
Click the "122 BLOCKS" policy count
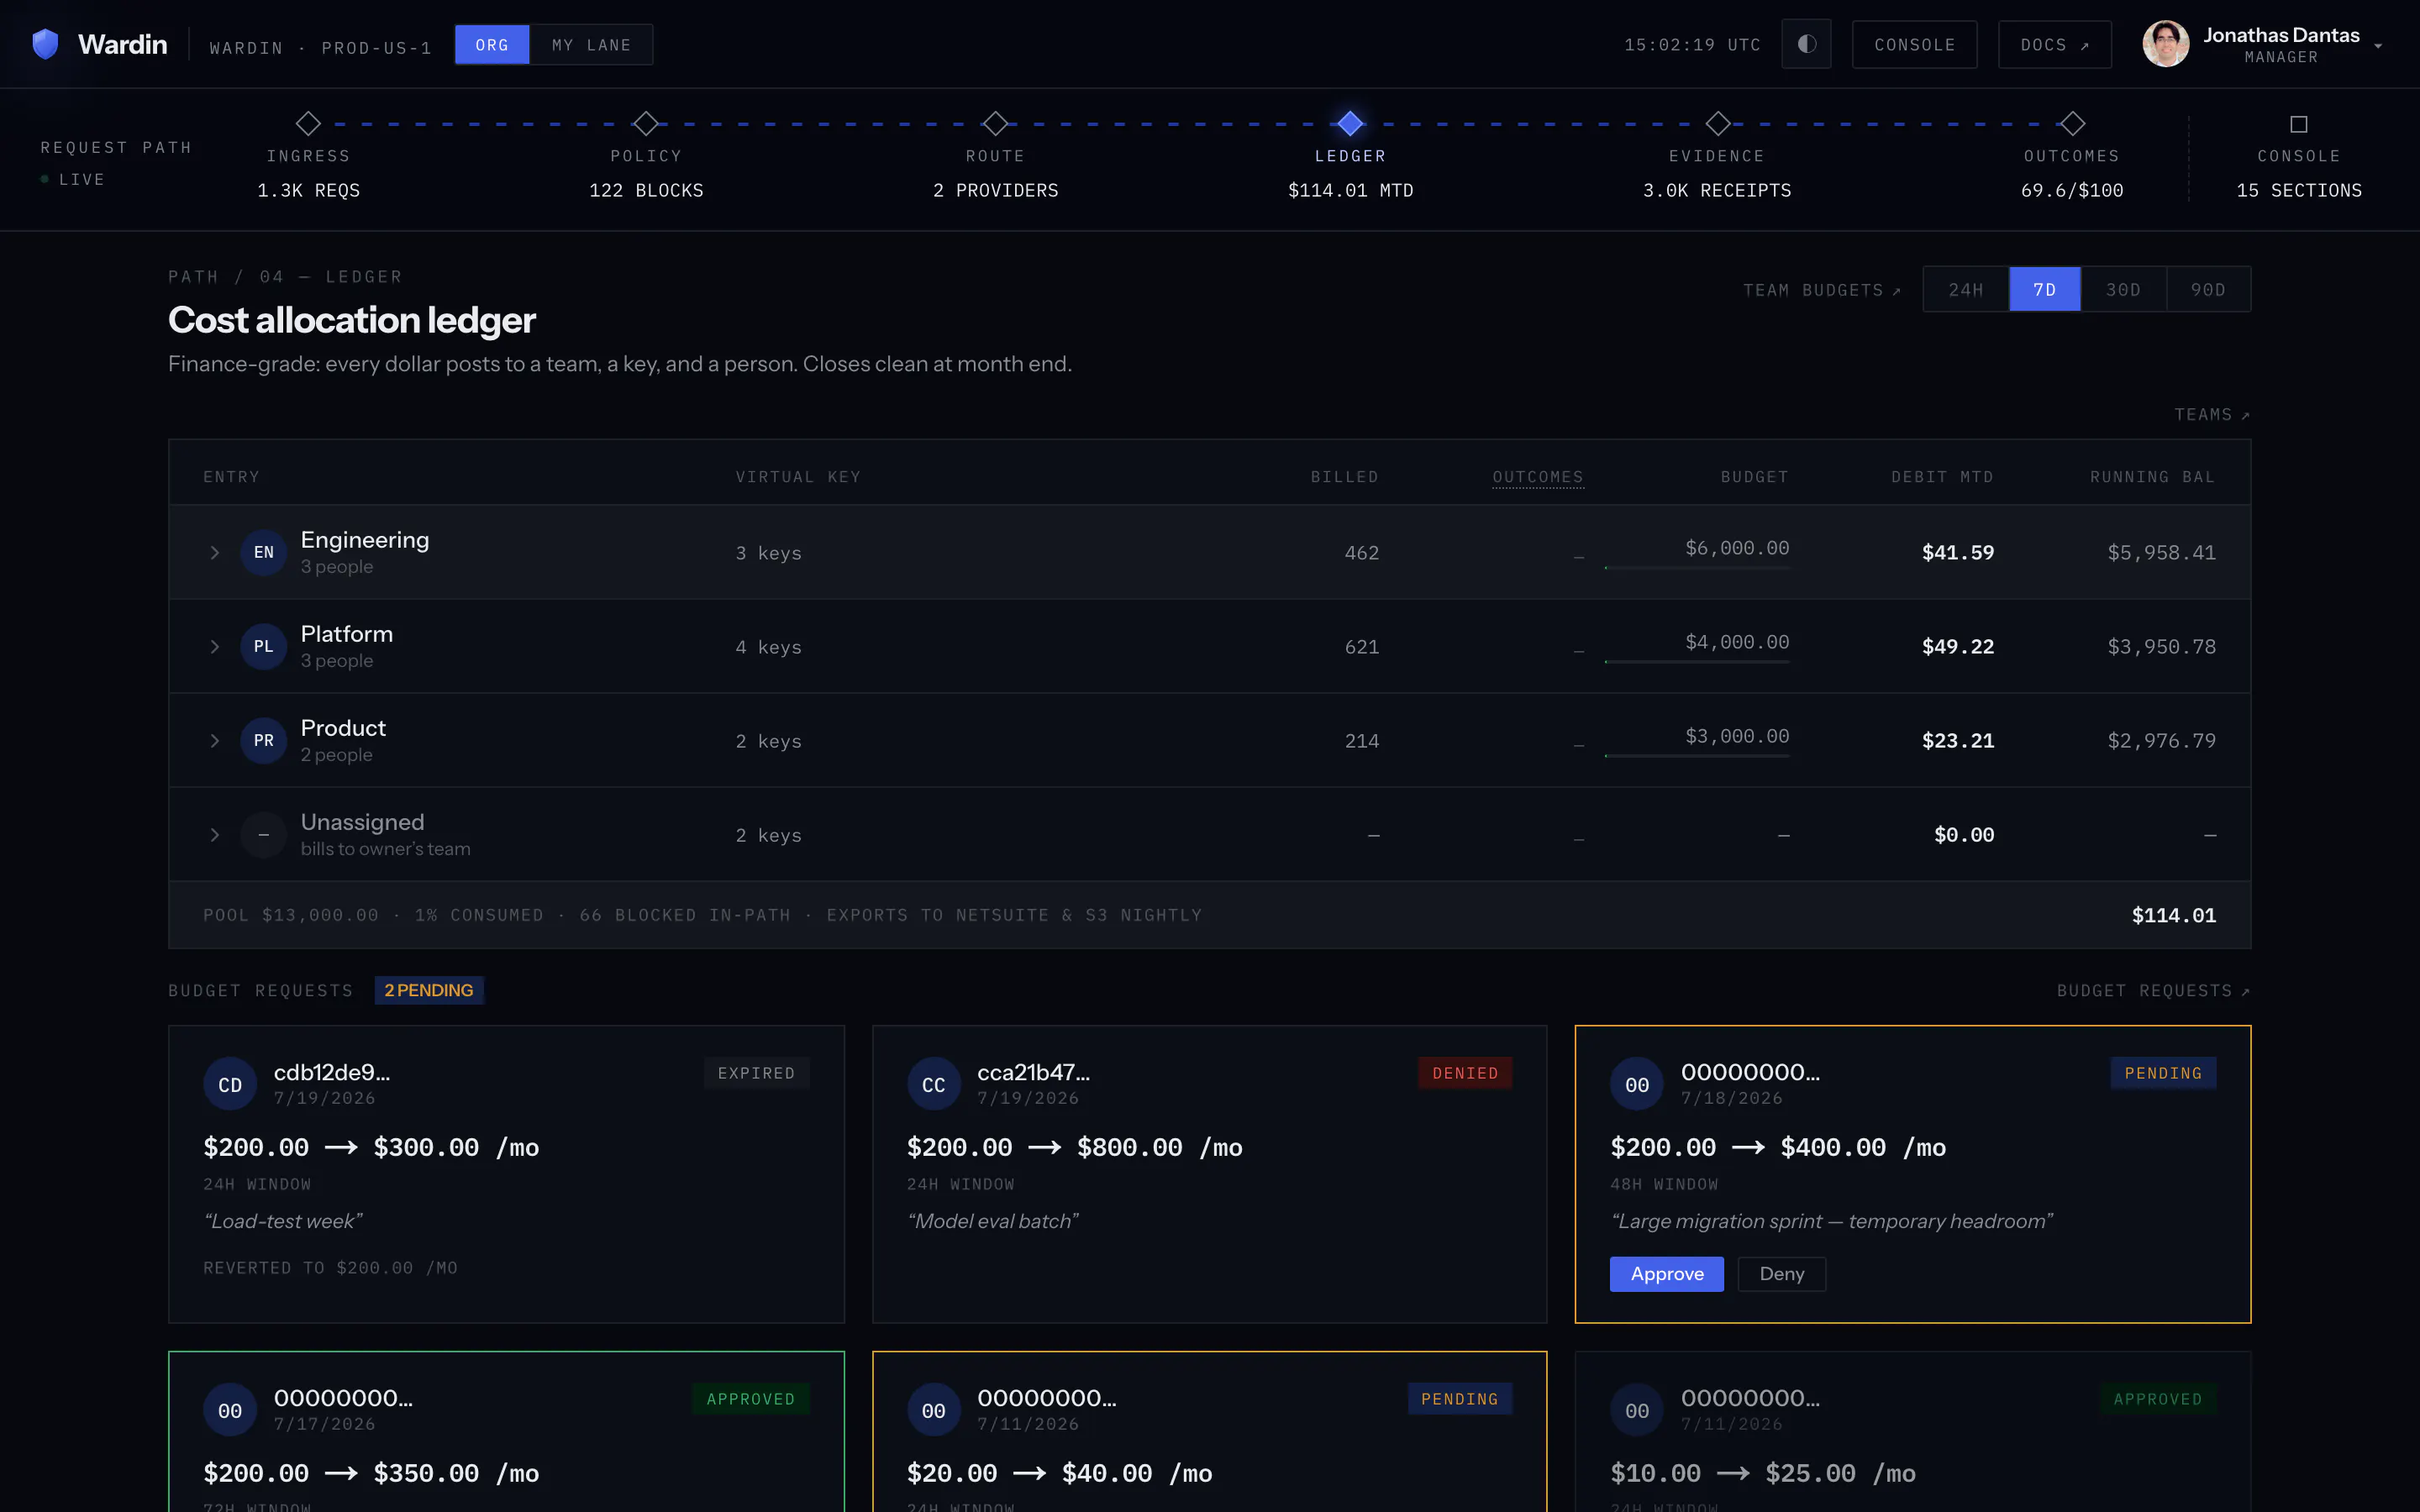pos(646,190)
